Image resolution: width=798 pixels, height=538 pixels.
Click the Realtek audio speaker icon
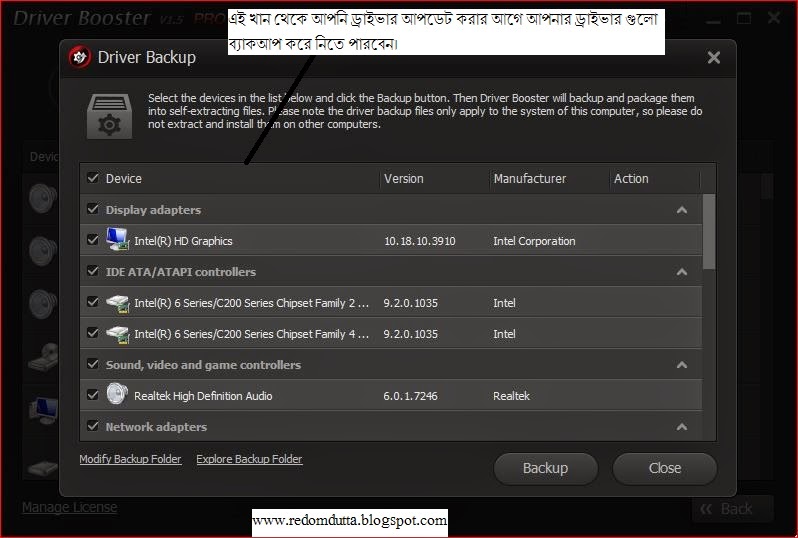(x=118, y=394)
